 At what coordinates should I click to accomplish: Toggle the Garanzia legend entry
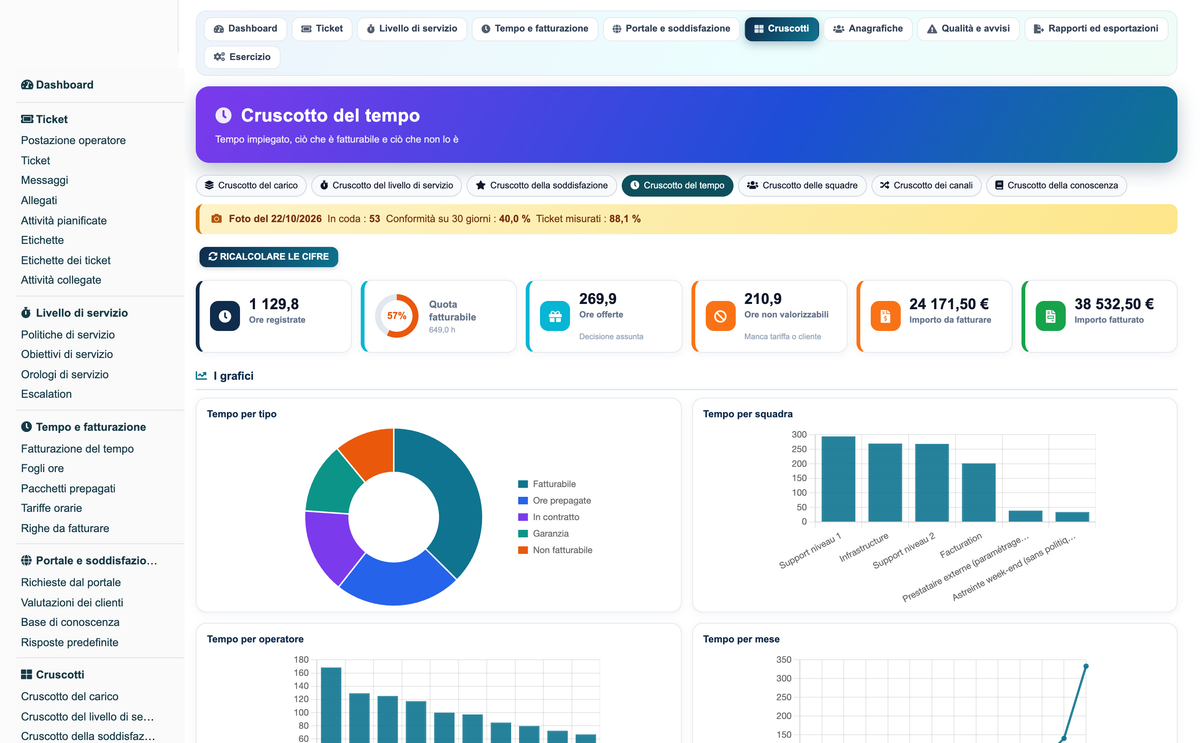click(543, 534)
